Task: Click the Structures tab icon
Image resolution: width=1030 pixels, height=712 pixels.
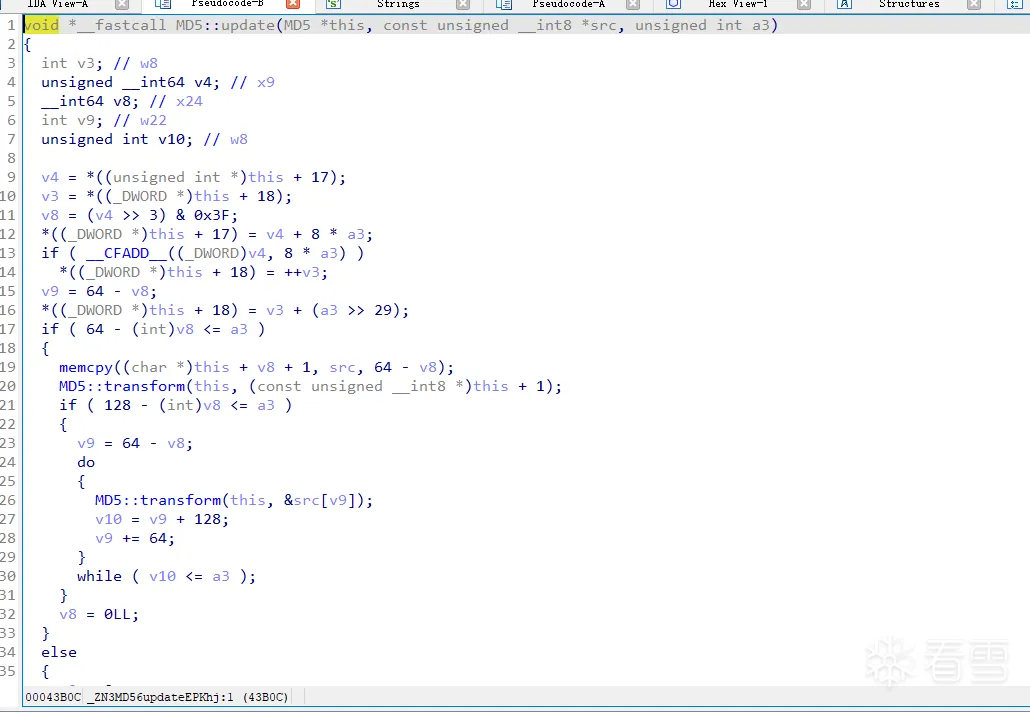Action: click(x=845, y=4)
